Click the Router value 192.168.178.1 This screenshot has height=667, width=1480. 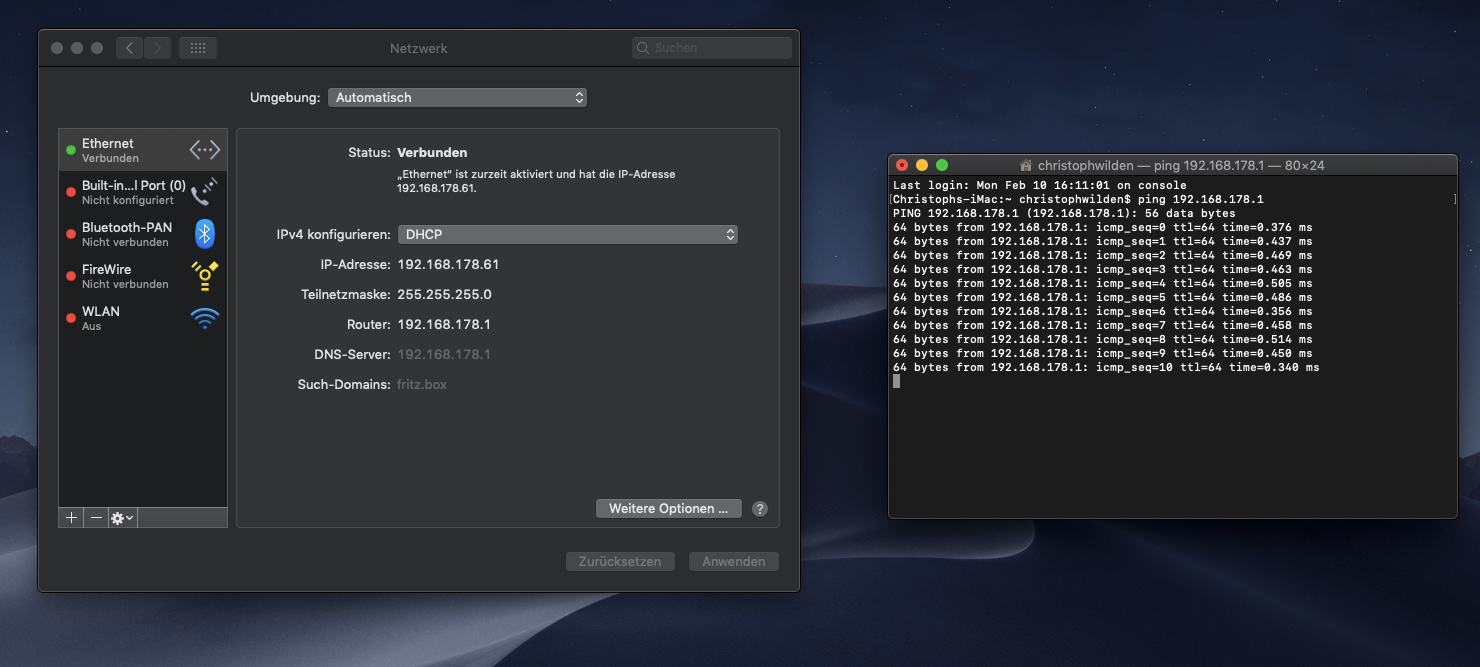pos(444,325)
